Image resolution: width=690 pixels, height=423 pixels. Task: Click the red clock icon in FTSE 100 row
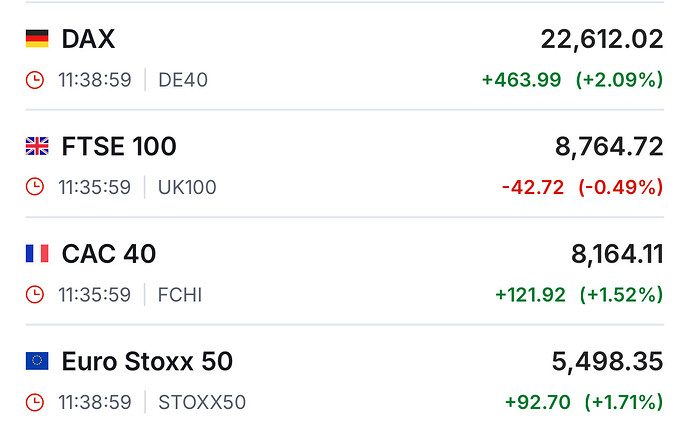[x=35, y=187]
